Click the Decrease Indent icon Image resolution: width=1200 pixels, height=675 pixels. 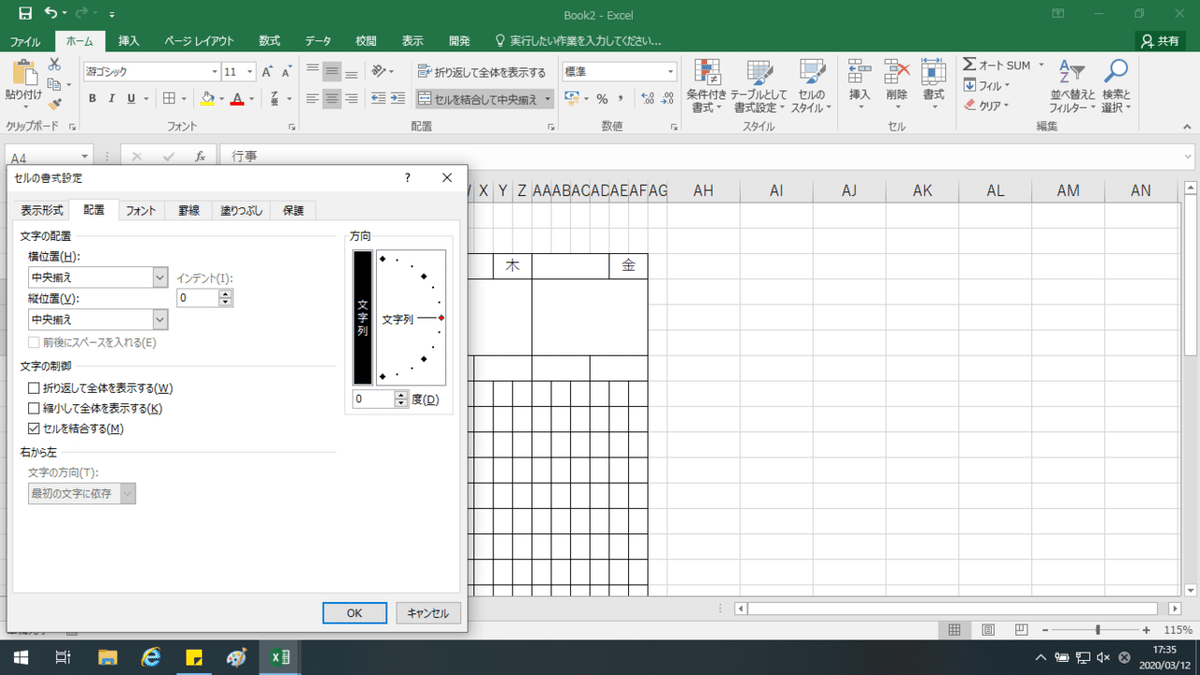(x=379, y=98)
